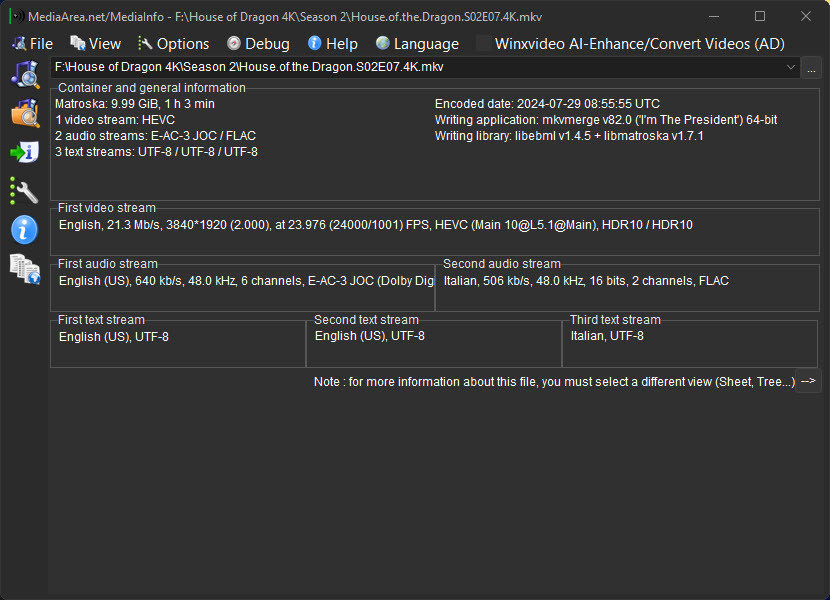Image resolution: width=830 pixels, height=600 pixels.
Task: Click the Export sidebar icon with green arrow
Action: (25, 152)
